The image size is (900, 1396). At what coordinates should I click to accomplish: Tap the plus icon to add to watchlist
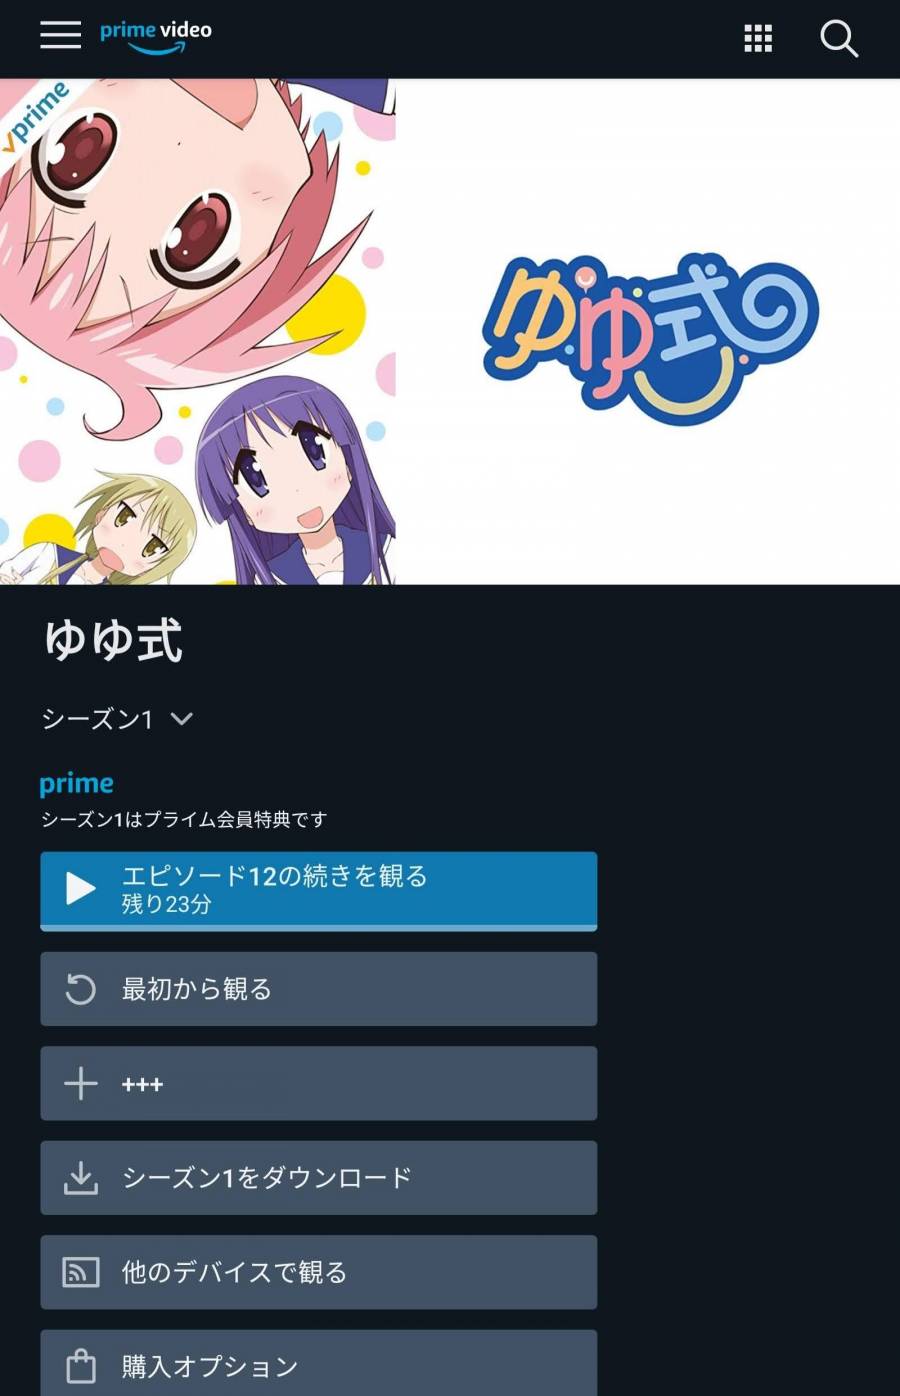(x=80, y=1083)
